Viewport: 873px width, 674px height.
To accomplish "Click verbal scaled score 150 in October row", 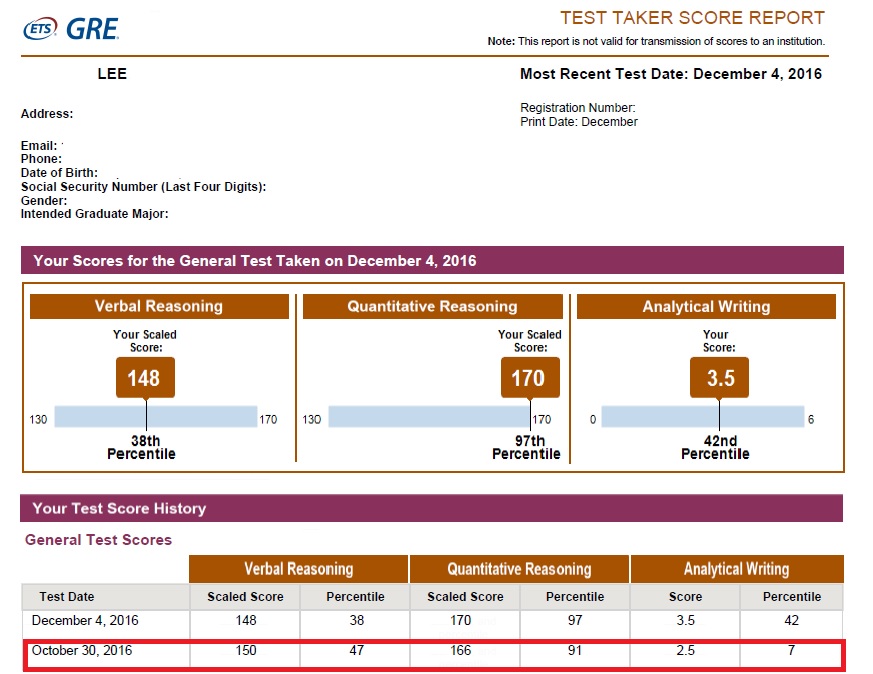I will [246, 650].
